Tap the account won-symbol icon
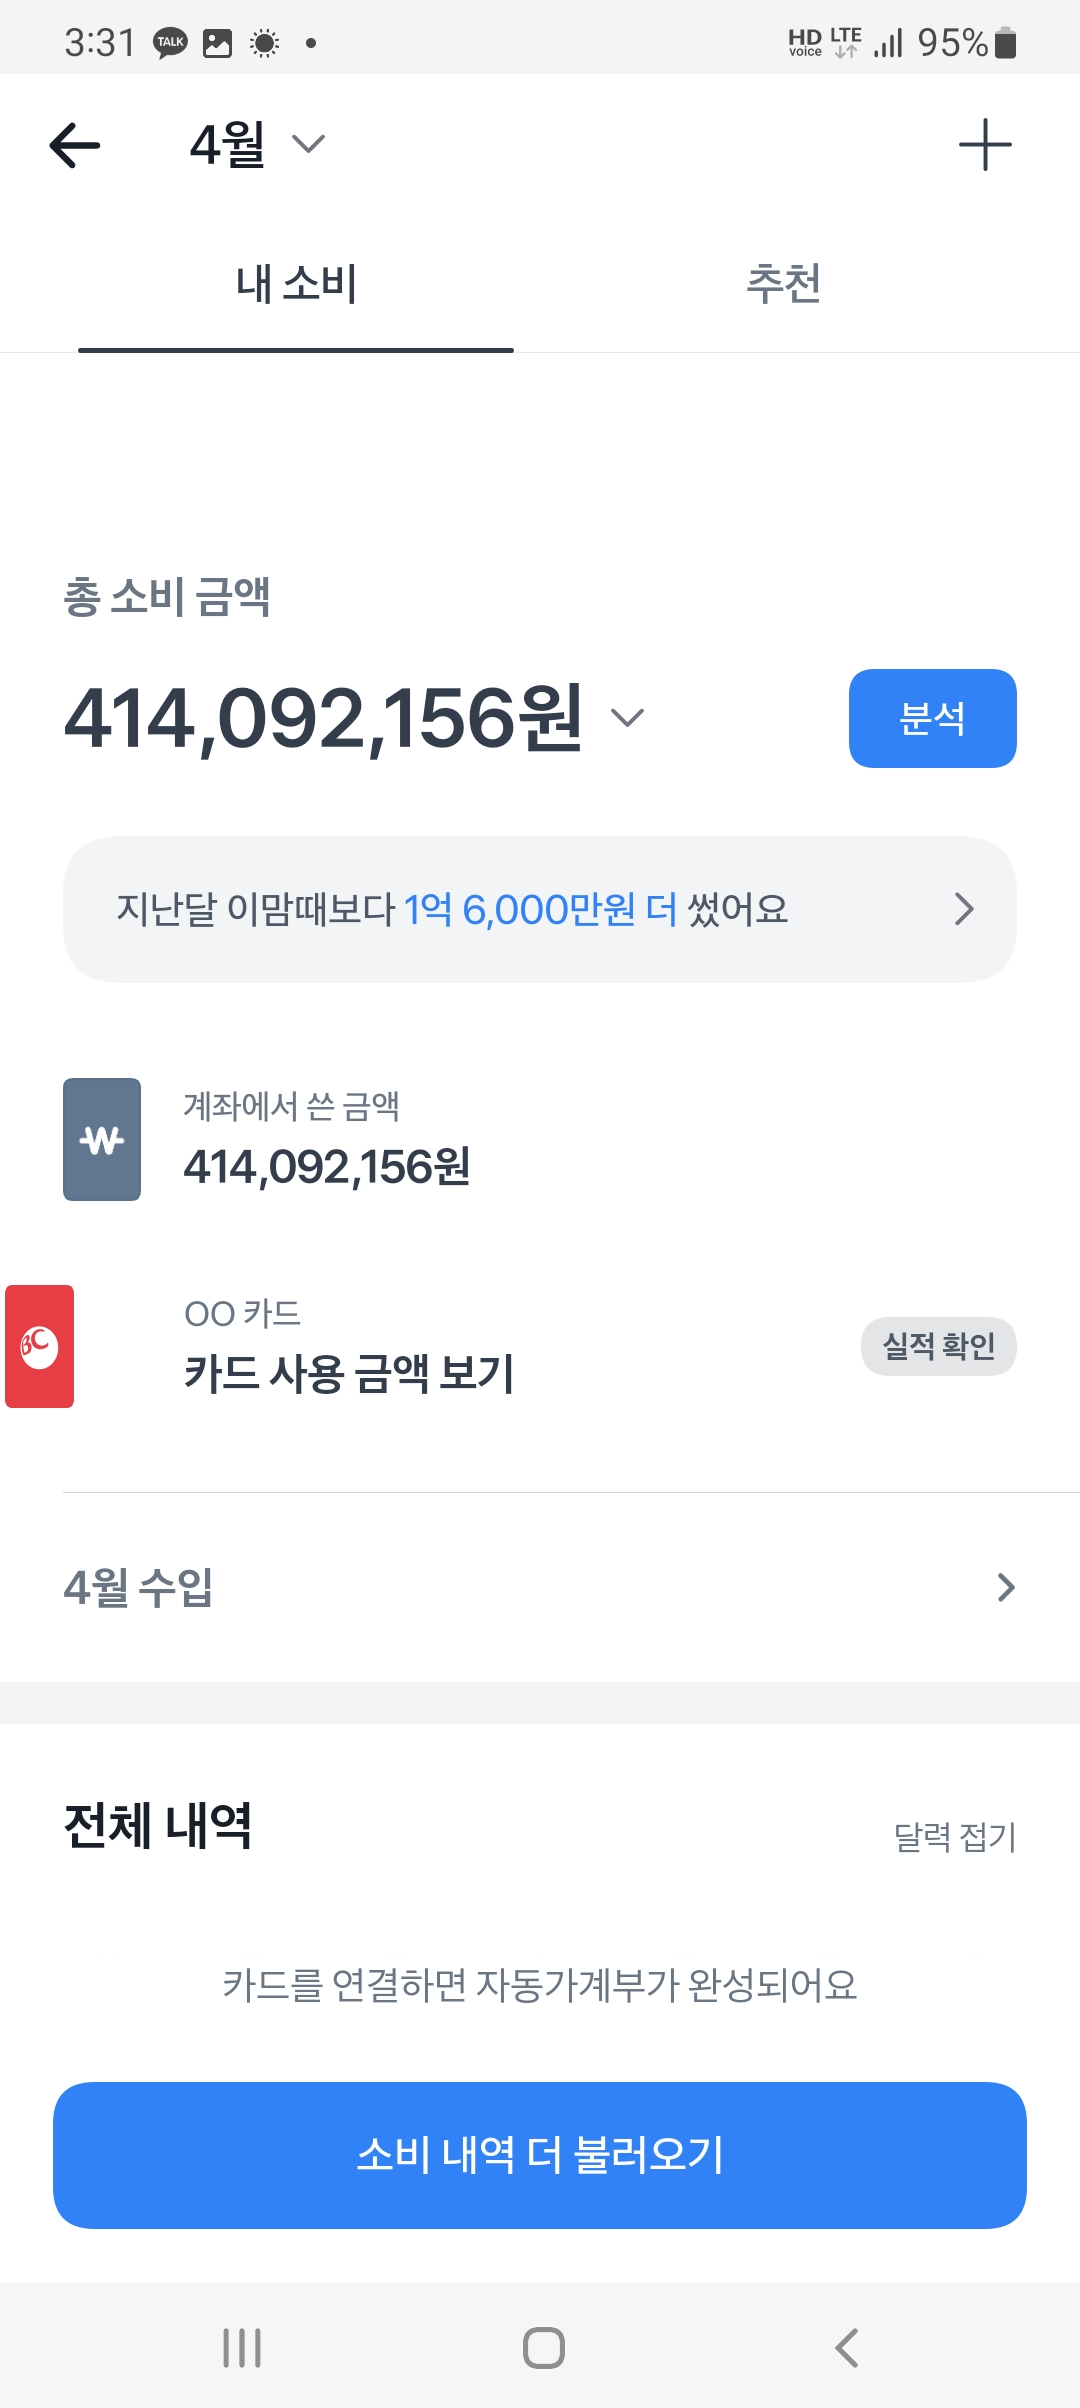Viewport: 1080px width, 2408px height. [102, 1139]
